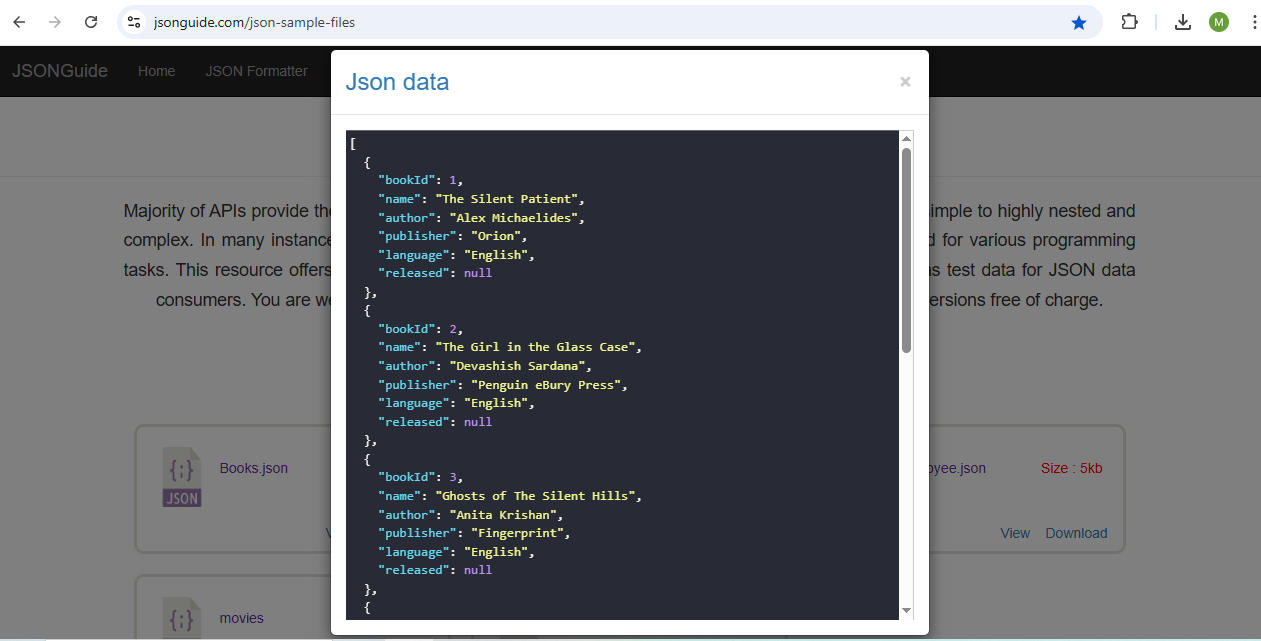Image resolution: width=1261 pixels, height=641 pixels.
Task: Click the movies file icon
Action: coord(182,617)
